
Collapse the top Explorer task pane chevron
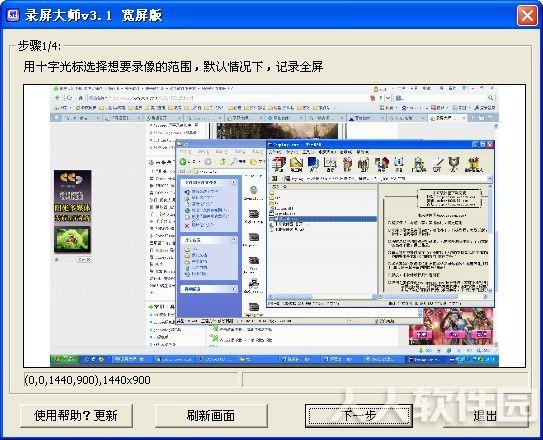click(234, 182)
